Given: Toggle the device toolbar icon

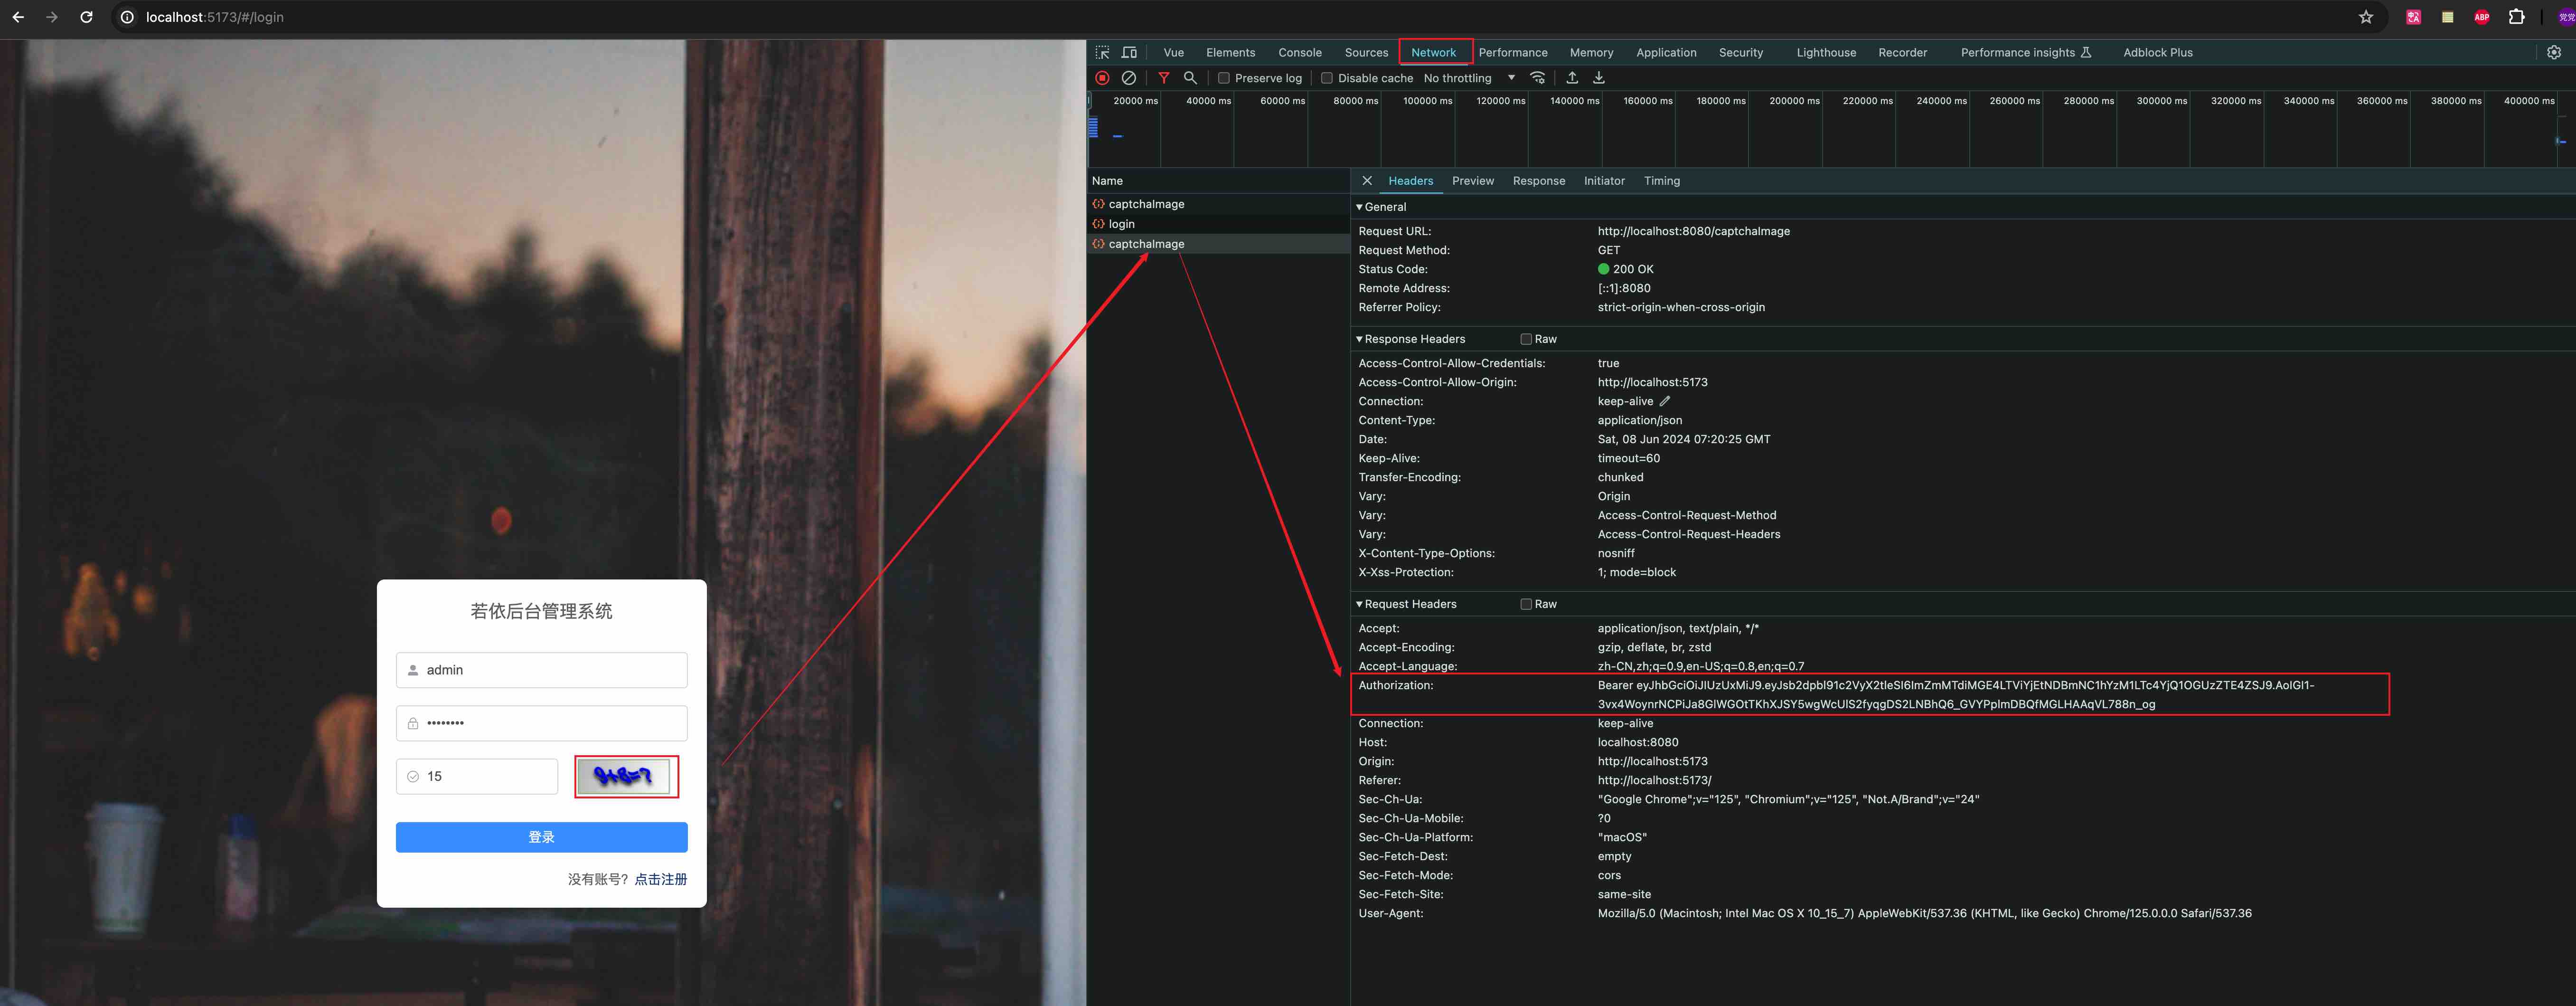Looking at the screenshot, I should pyautogui.click(x=1129, y=53).
